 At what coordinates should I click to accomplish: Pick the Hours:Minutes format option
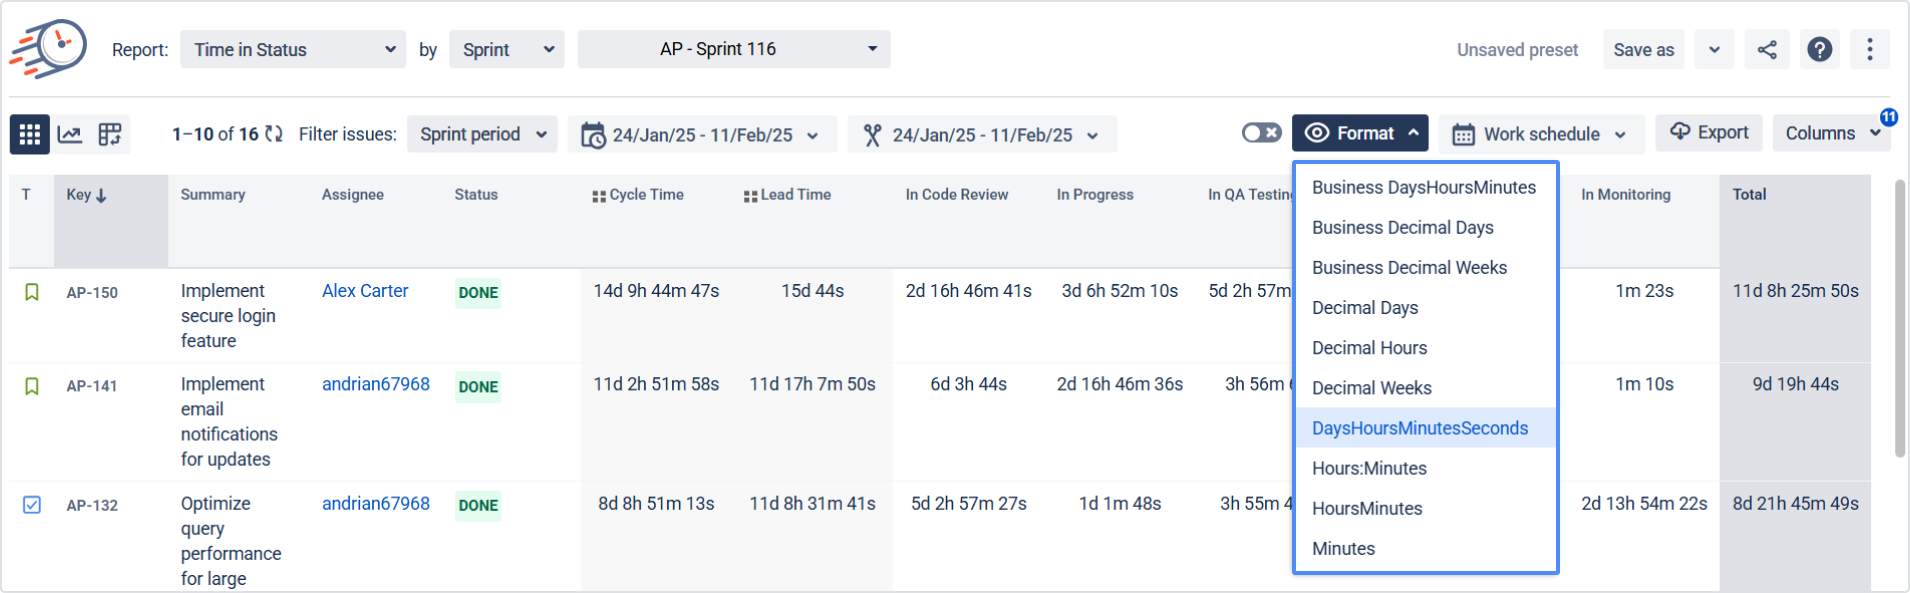[x=1369, y=468]
